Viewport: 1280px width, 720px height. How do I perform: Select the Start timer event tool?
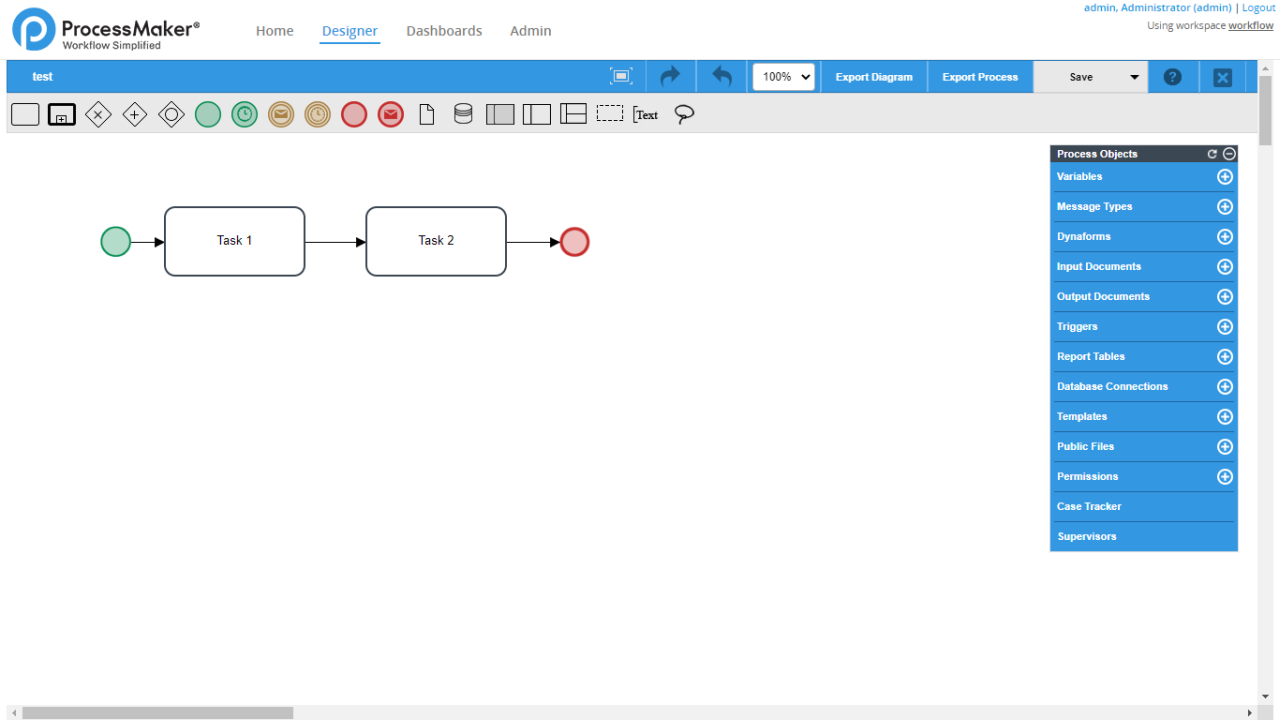point(245,114)
